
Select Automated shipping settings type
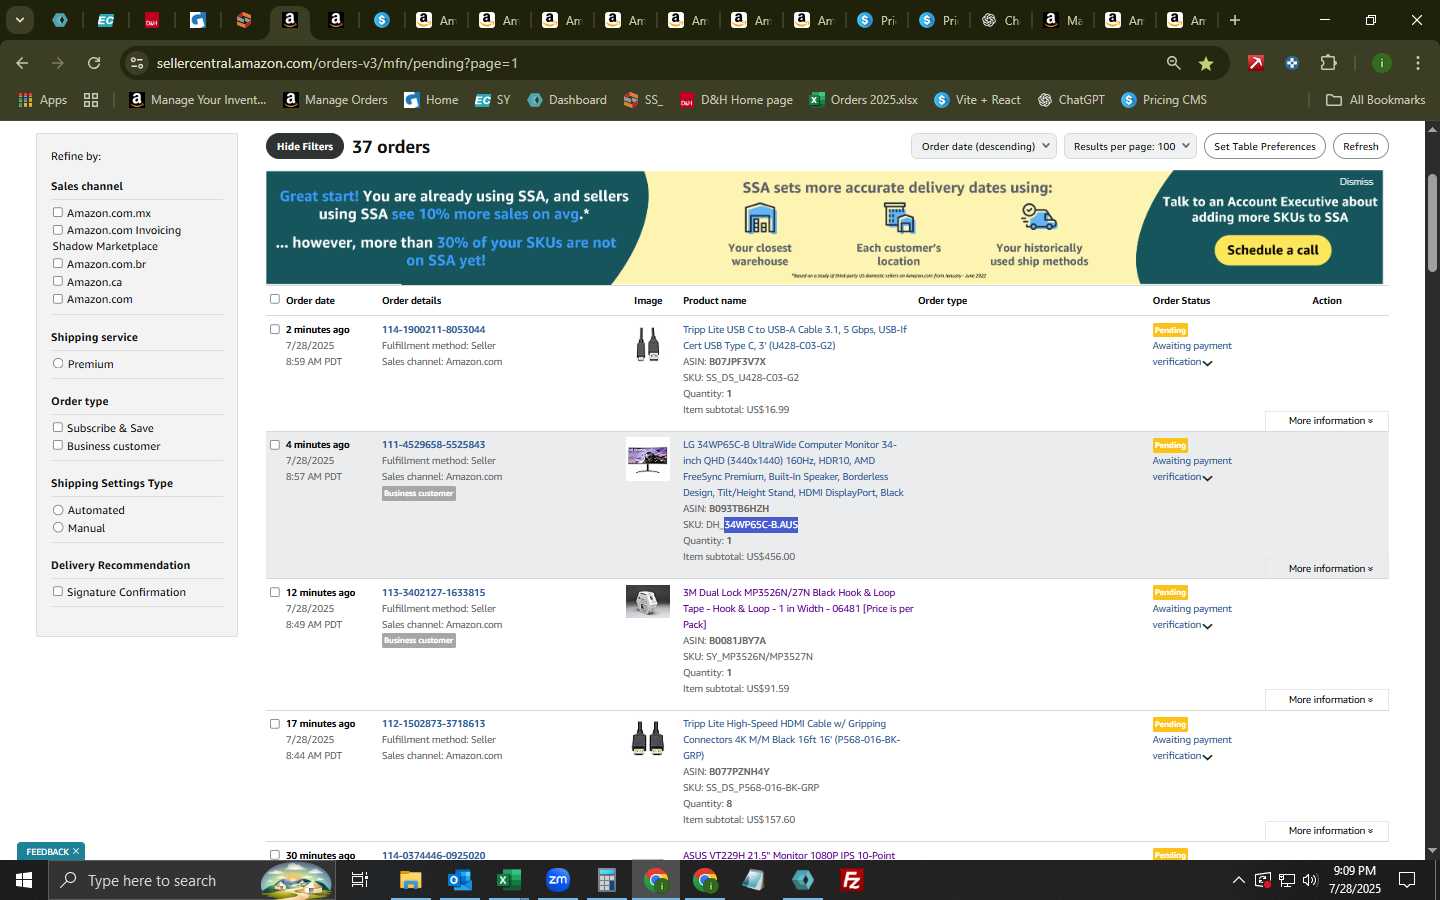[x=58, y=510]
